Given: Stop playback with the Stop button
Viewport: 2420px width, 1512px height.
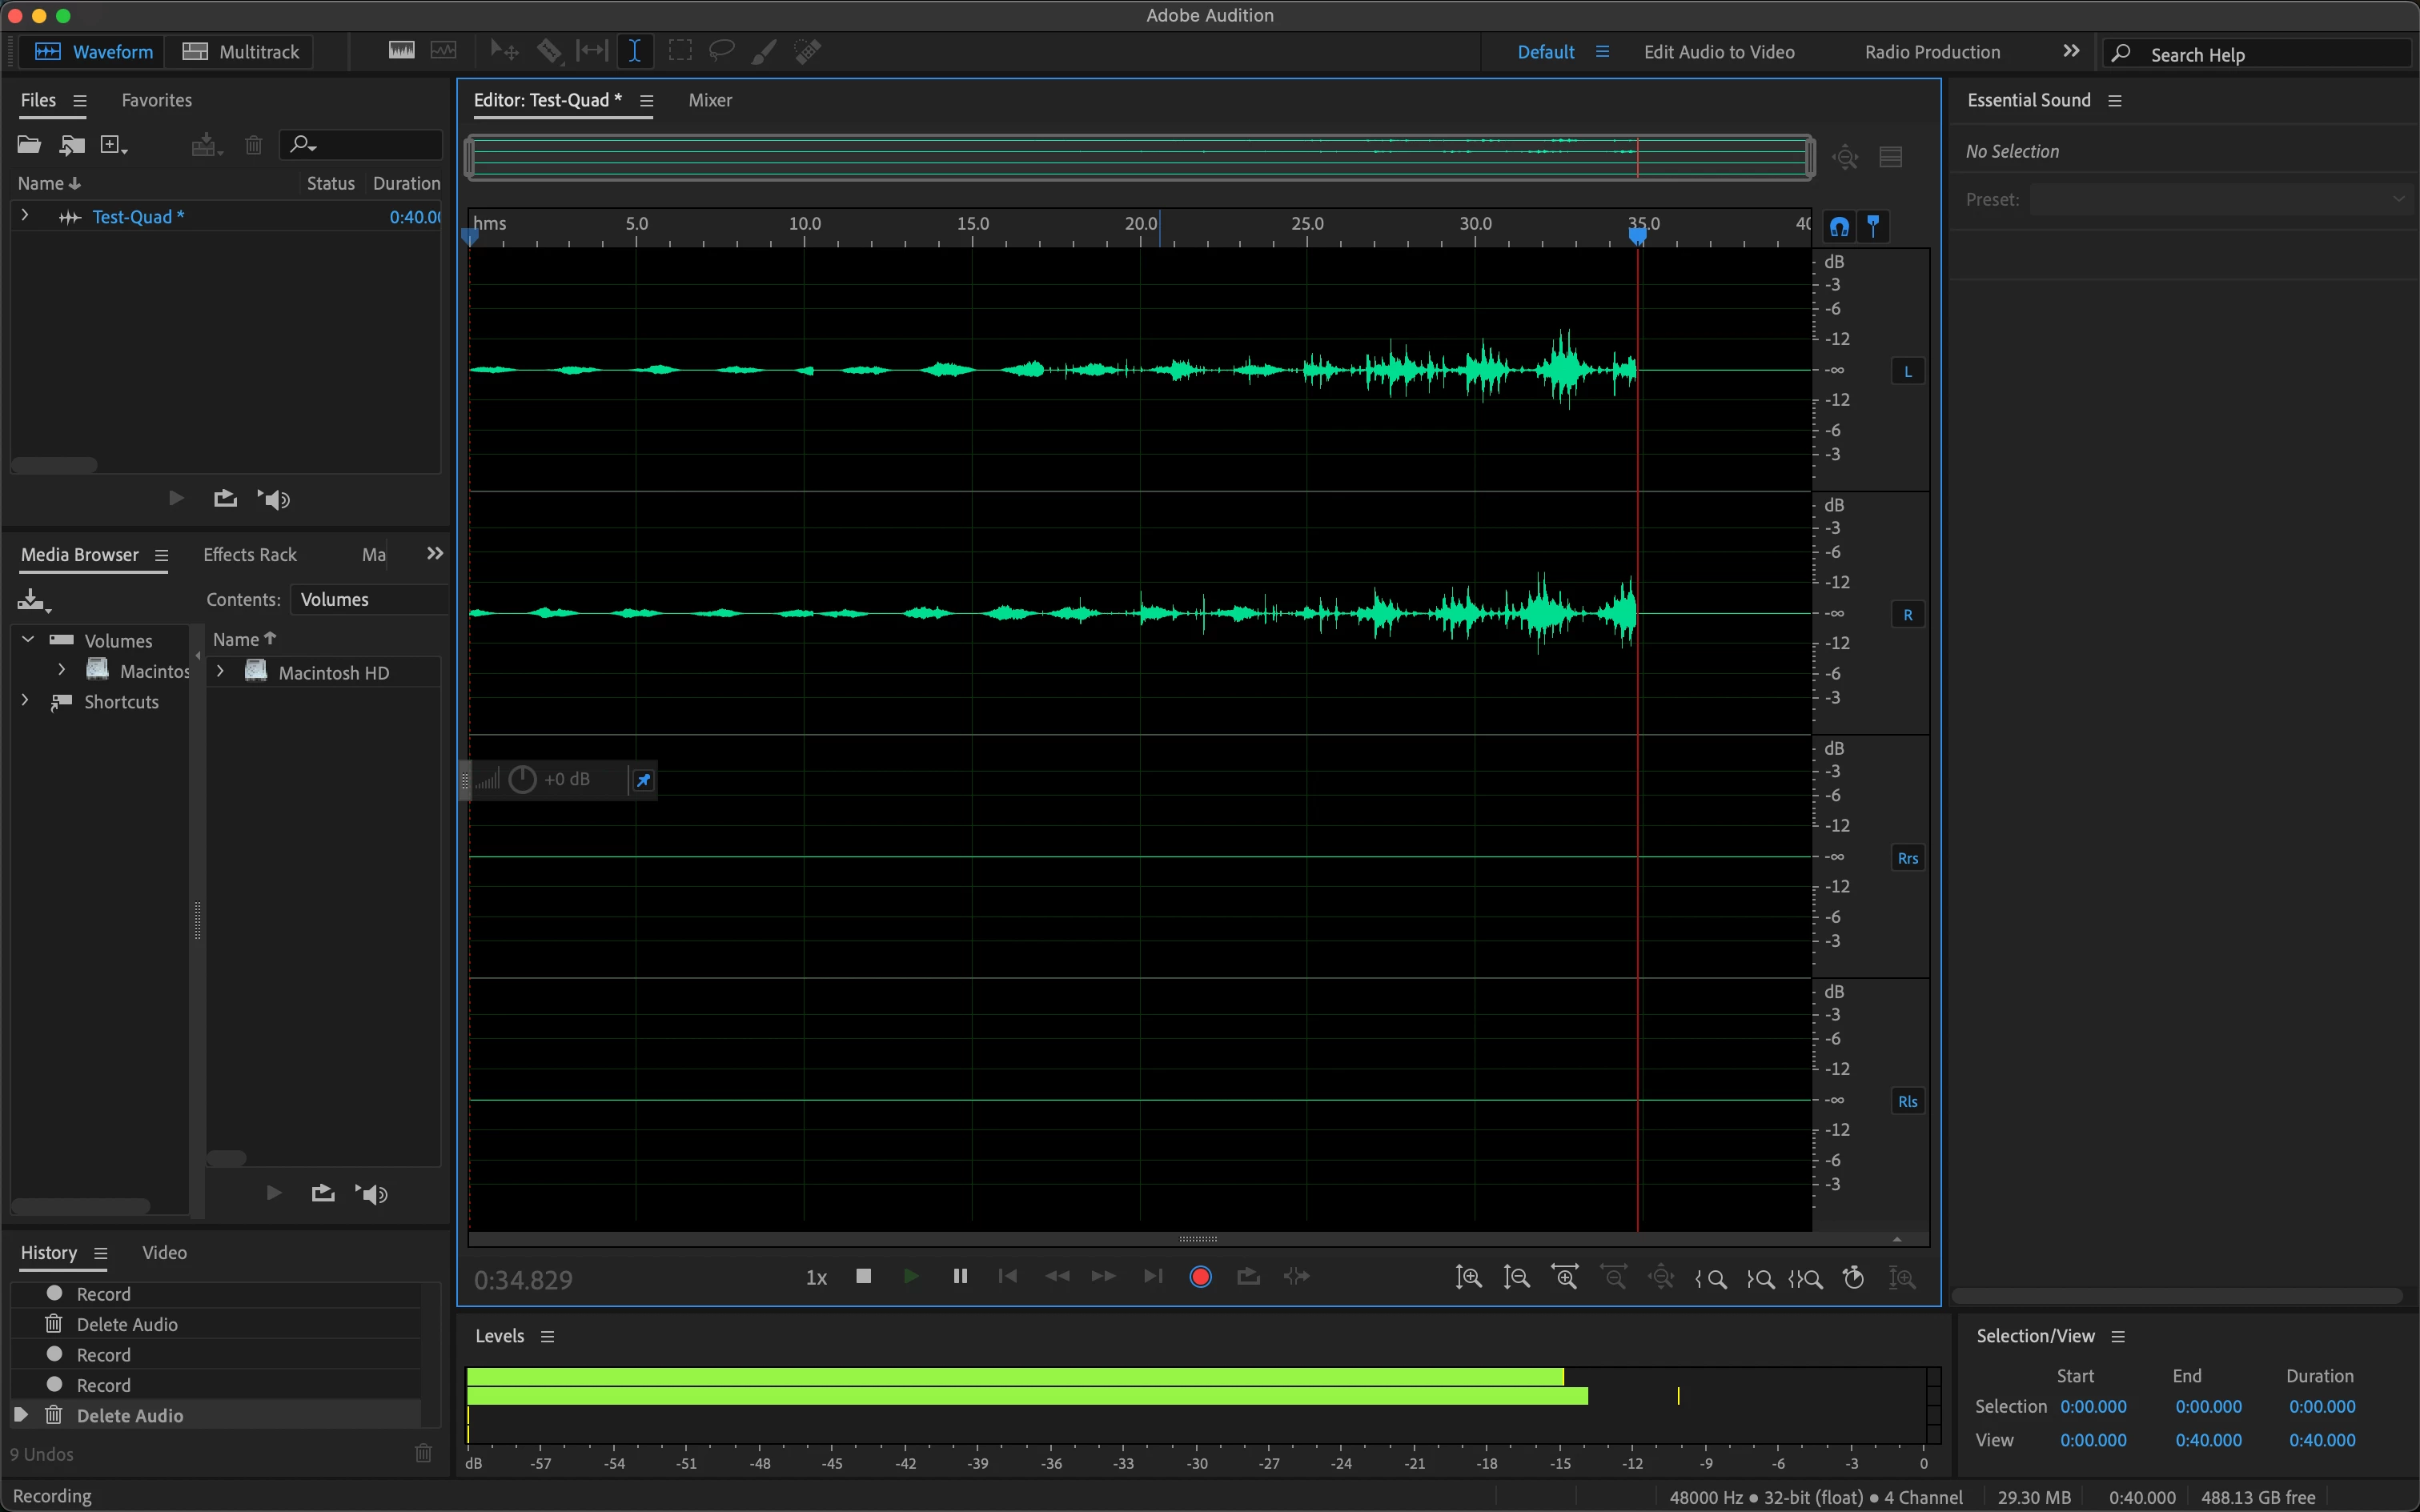Looking at the screenshot, I should coord(864,1277).
